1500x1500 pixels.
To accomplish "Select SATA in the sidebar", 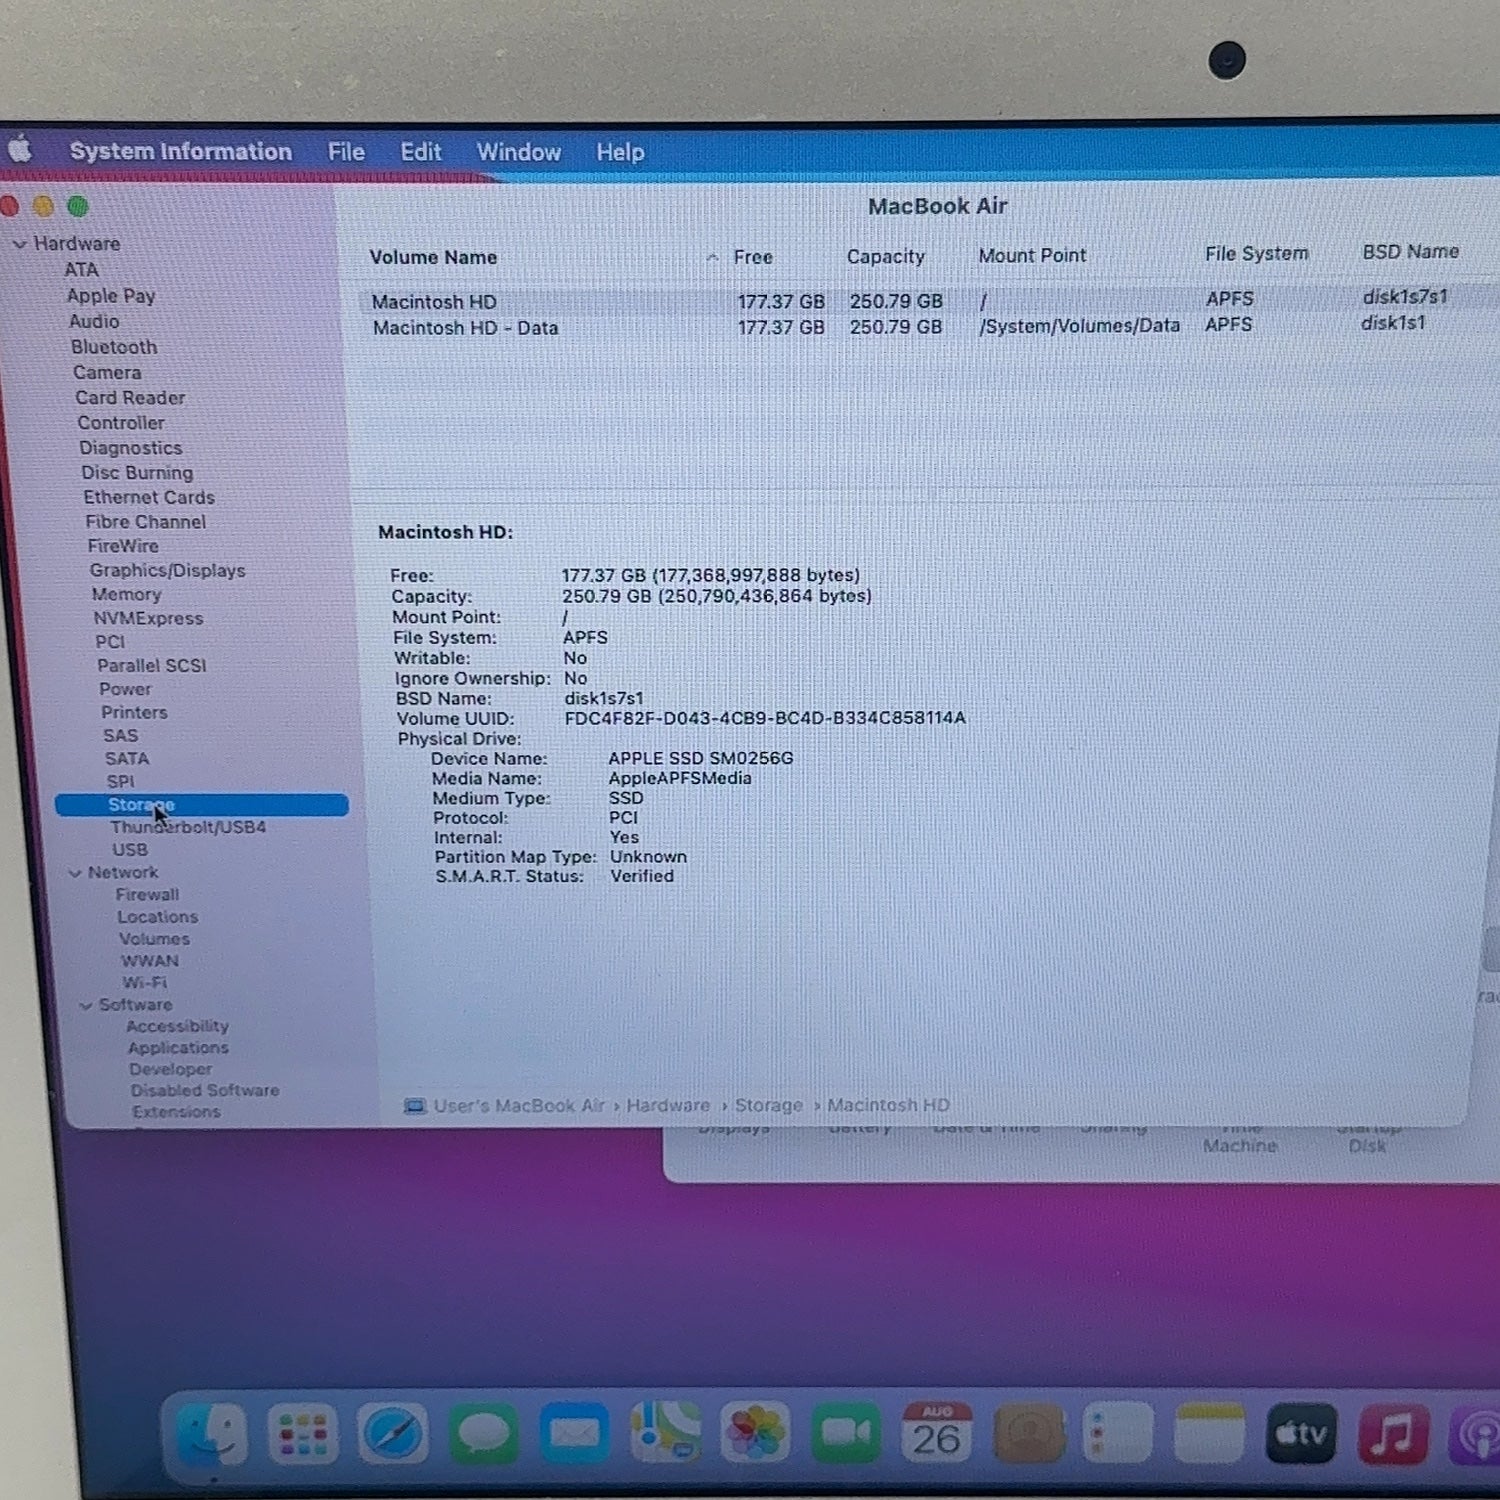I will [127, 759].
